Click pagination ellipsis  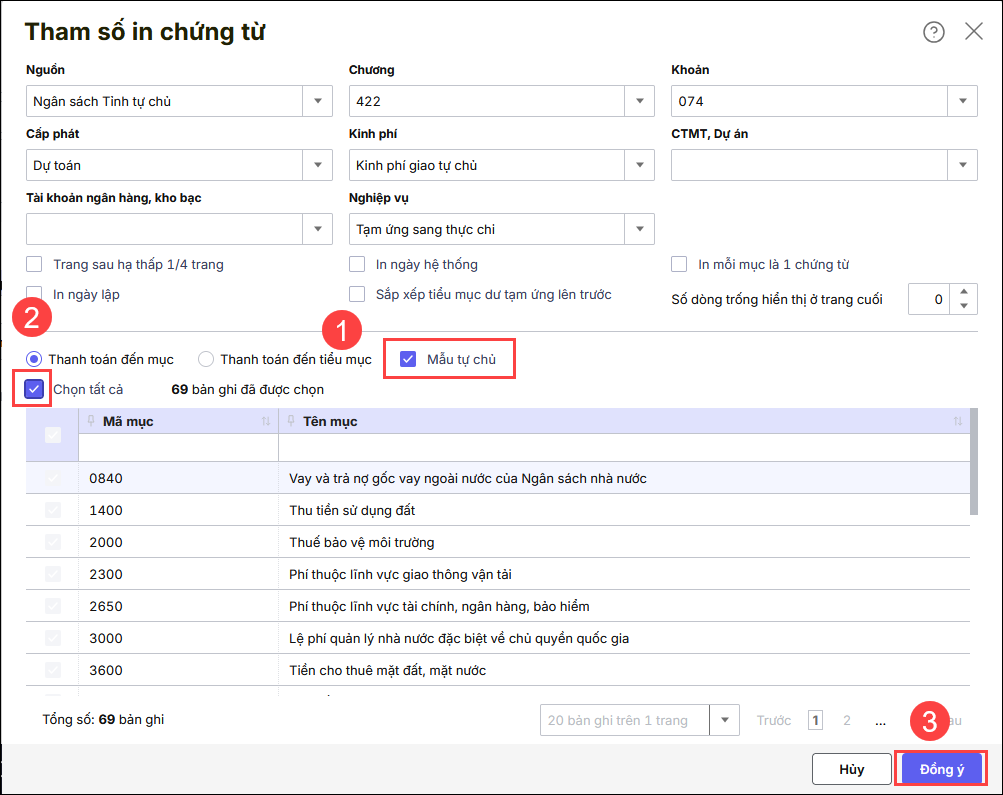881,721
